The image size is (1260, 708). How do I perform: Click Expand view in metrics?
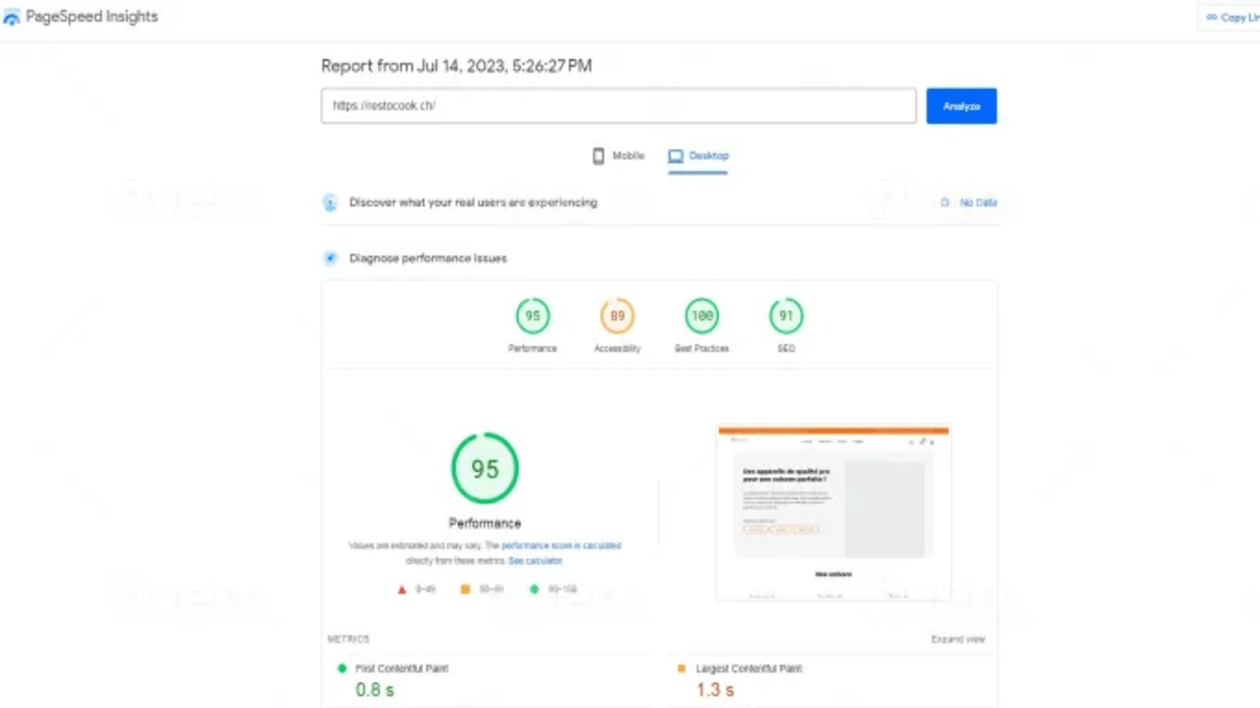tap(958, 639)
